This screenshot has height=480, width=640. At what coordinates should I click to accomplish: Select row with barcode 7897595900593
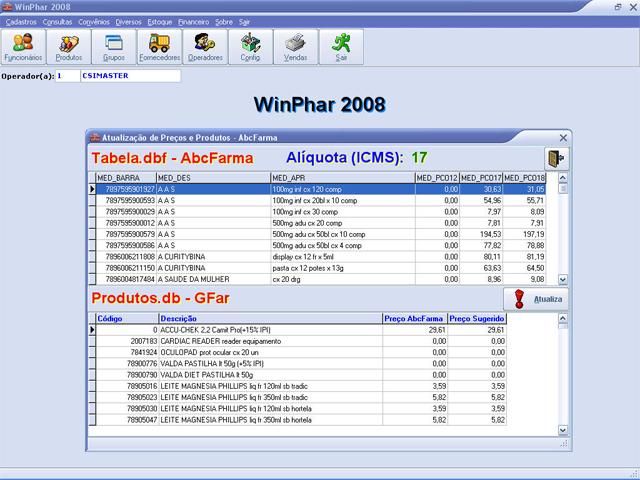317,200
